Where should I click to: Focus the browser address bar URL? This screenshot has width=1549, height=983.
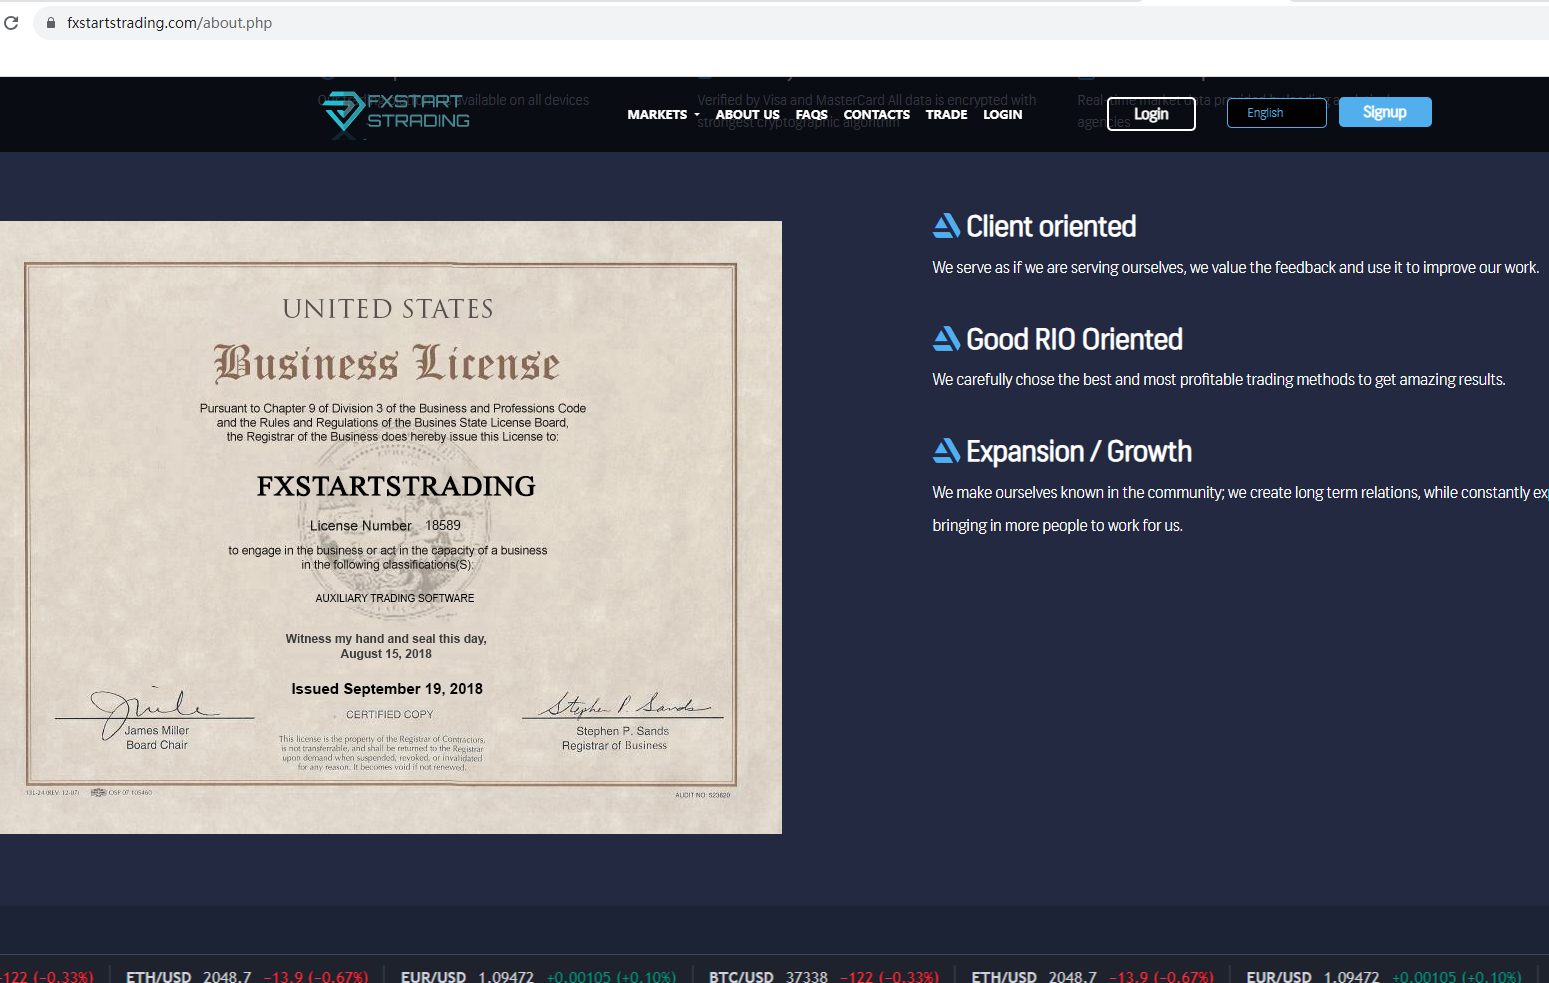(169, 22)
